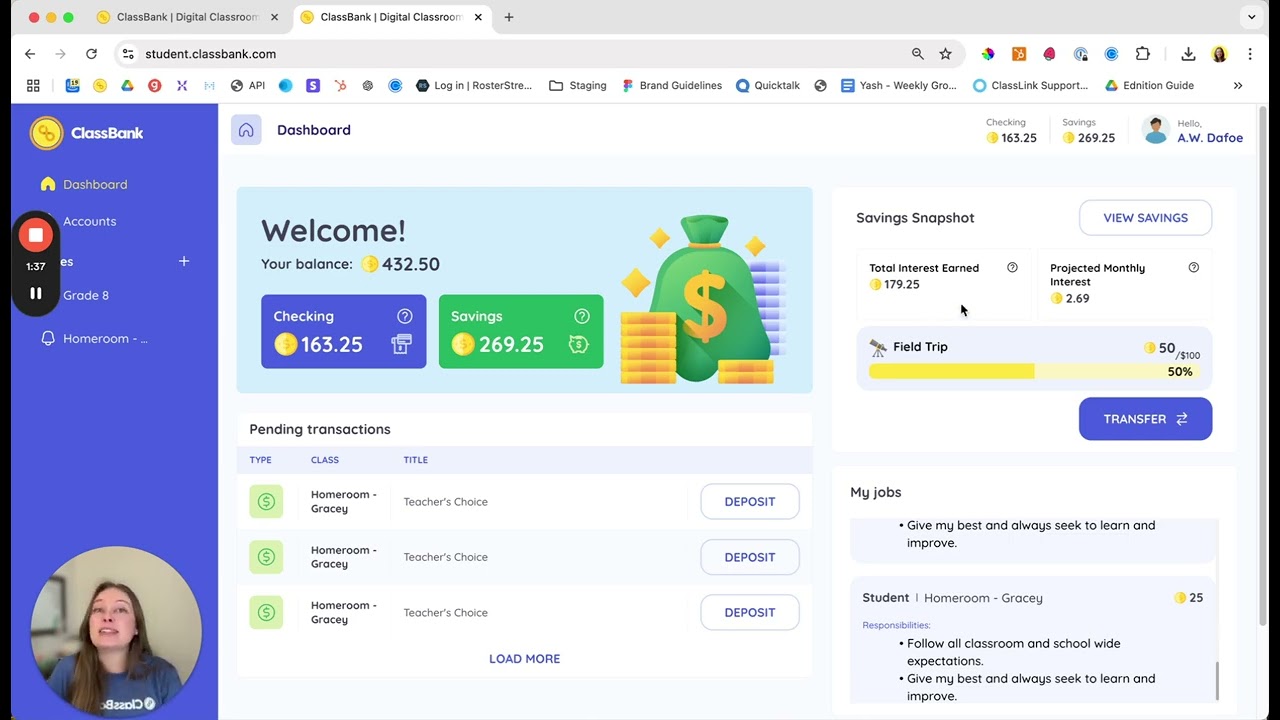The height and width of the screenshot is (720, 1280).
Task: Open the Staging bookmarks folder
Action: [578, 86]
